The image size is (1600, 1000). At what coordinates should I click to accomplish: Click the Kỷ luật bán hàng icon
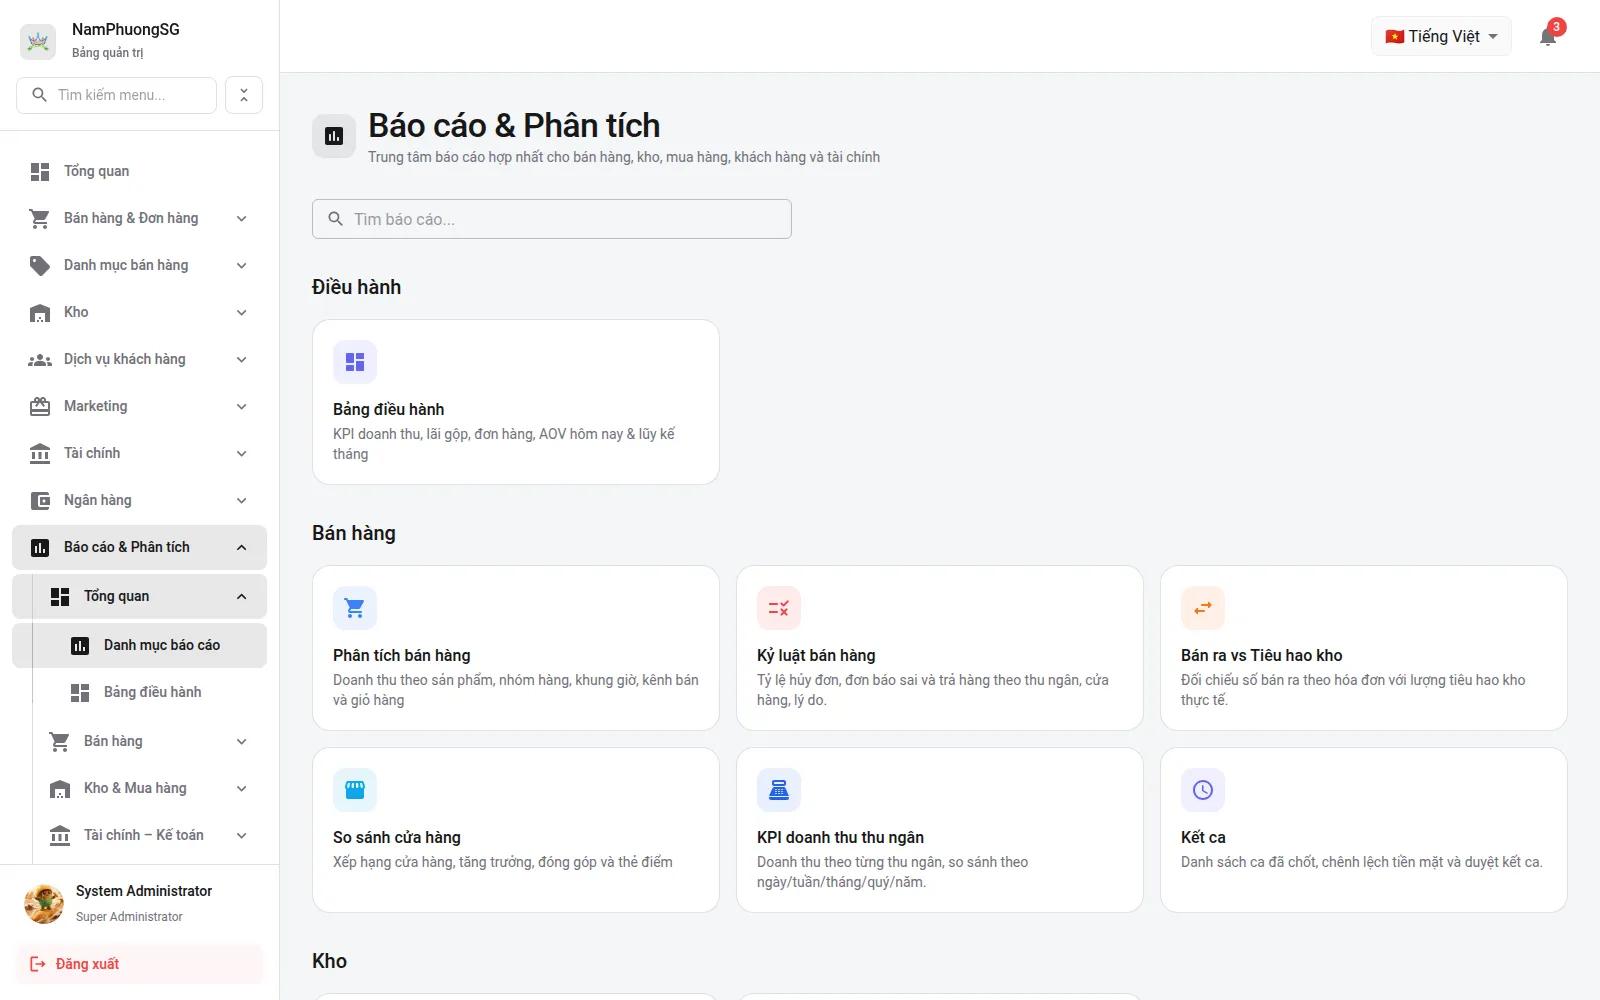coord(779,608)
